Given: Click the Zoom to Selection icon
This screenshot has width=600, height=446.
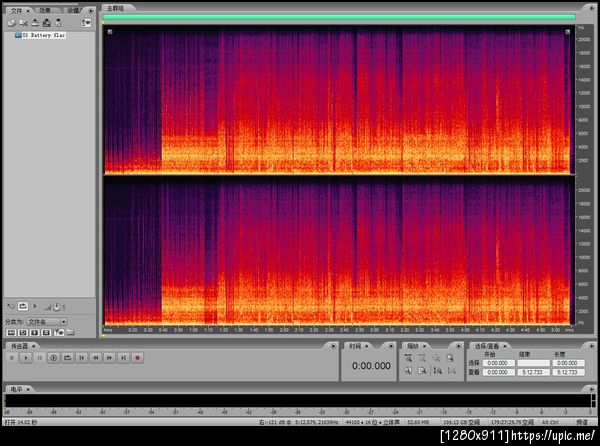Looking at the screenshot, I should point(450,358).
